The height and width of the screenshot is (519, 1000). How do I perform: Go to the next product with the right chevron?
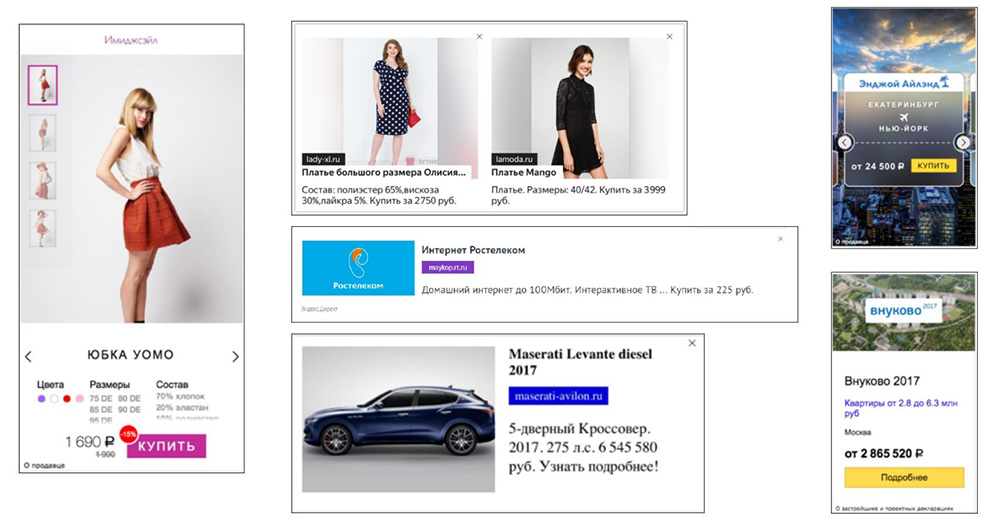coord(235,357)
